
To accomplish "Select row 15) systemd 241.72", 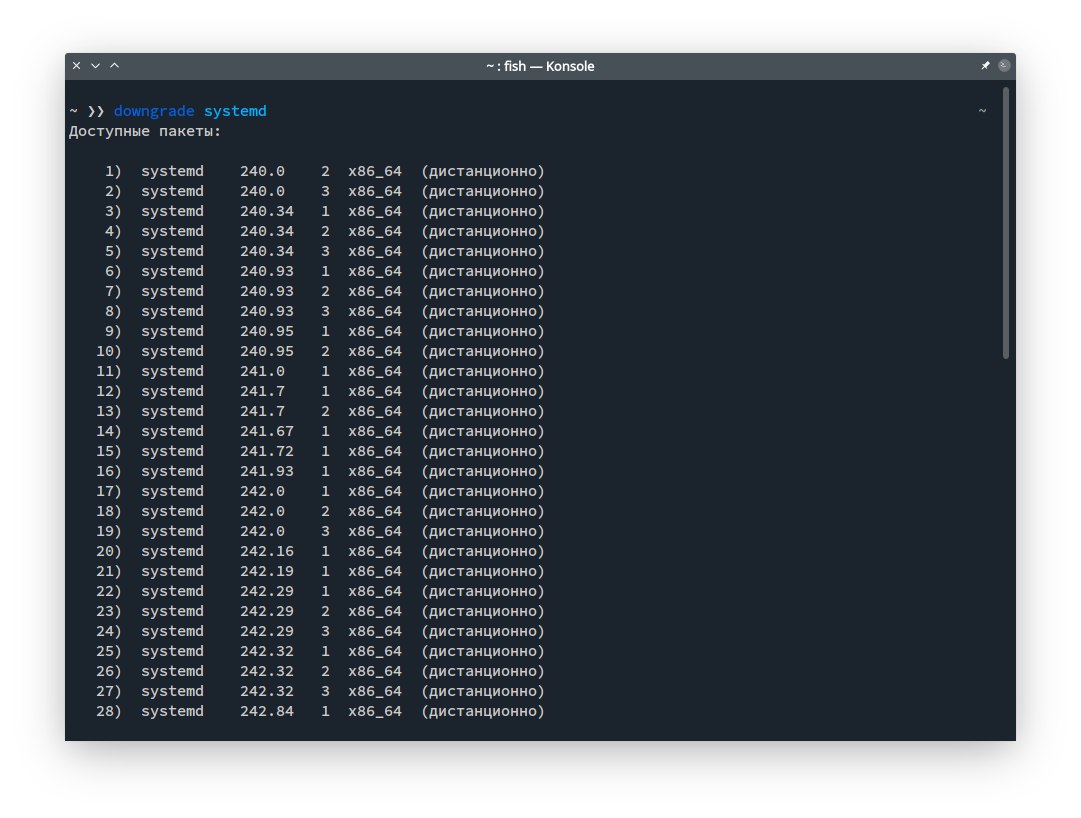I will 321,451.
